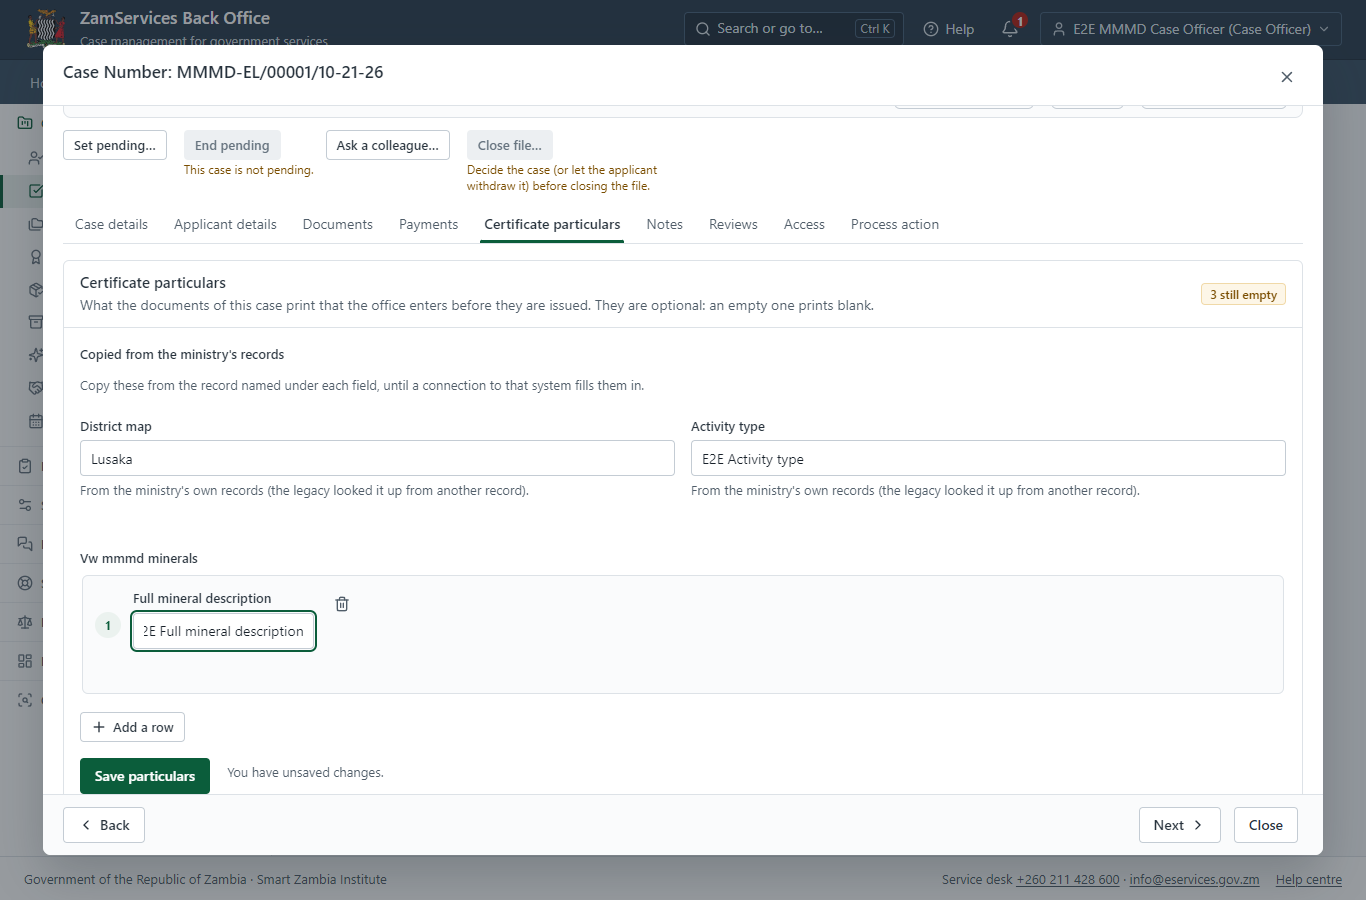Click 'Copied from the ministry's records' heading

tap(182, 354)
